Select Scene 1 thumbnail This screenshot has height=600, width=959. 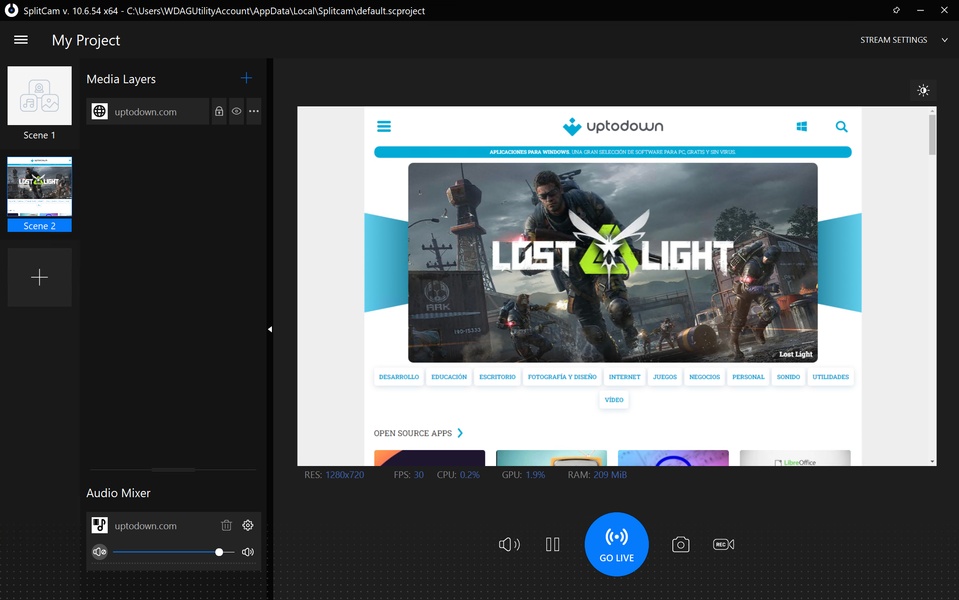pos(40,97)
